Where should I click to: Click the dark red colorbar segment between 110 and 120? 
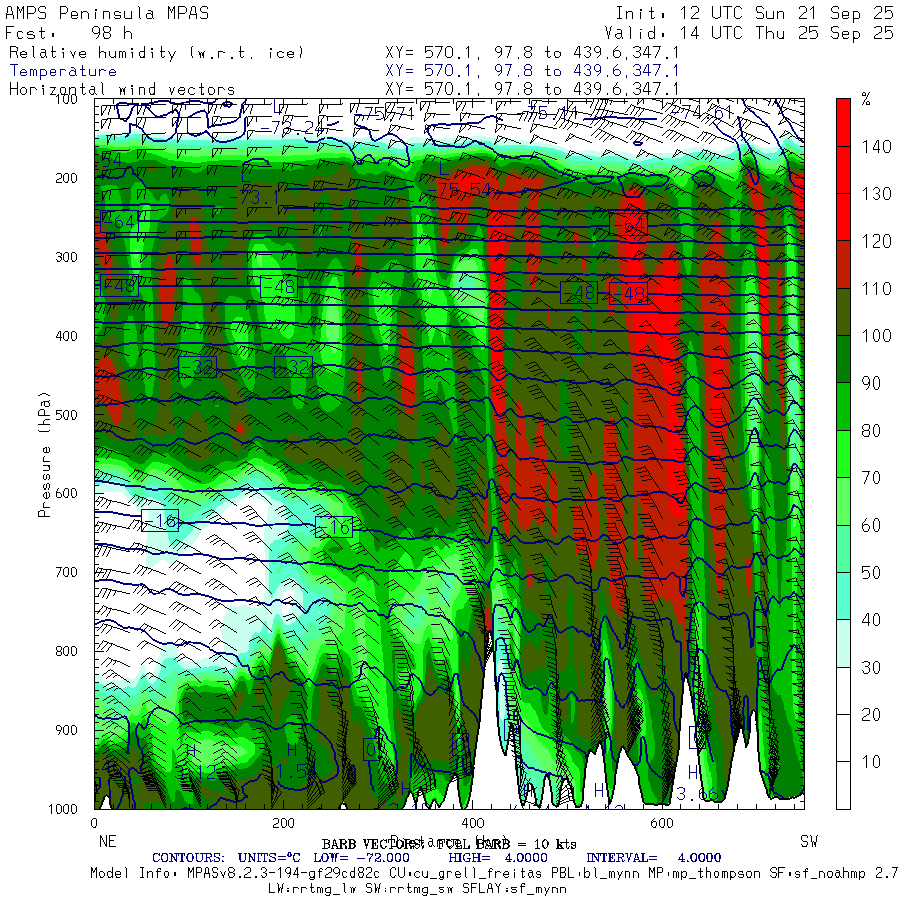coord(843,265)
